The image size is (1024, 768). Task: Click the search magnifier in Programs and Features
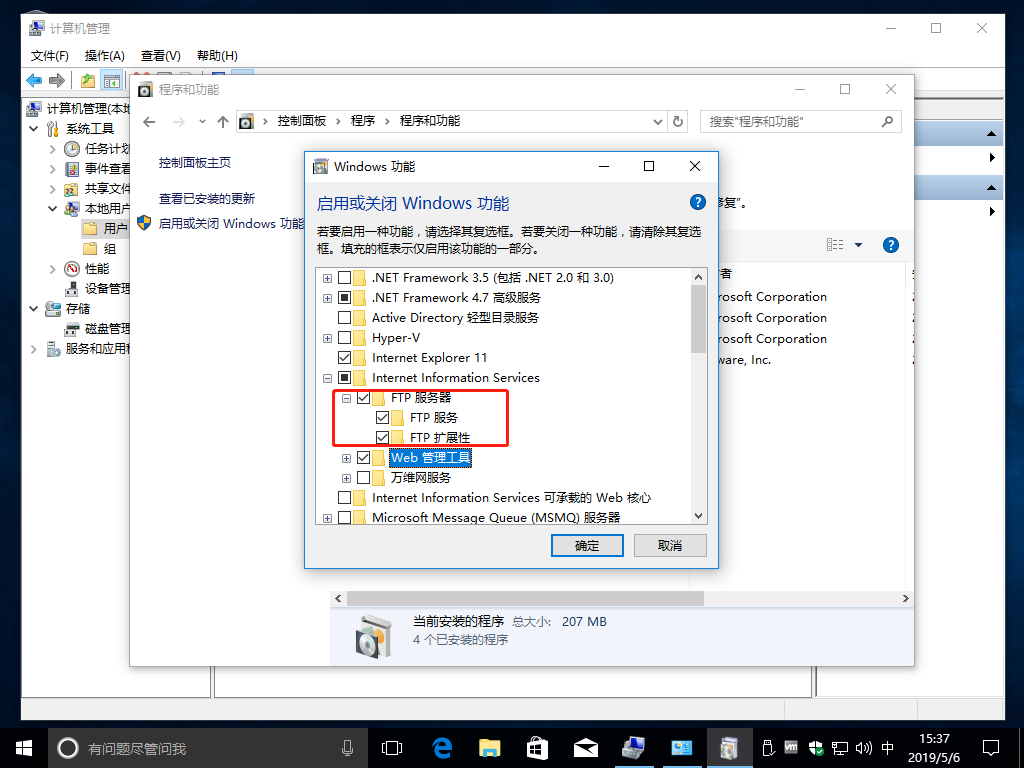(887, 121)
